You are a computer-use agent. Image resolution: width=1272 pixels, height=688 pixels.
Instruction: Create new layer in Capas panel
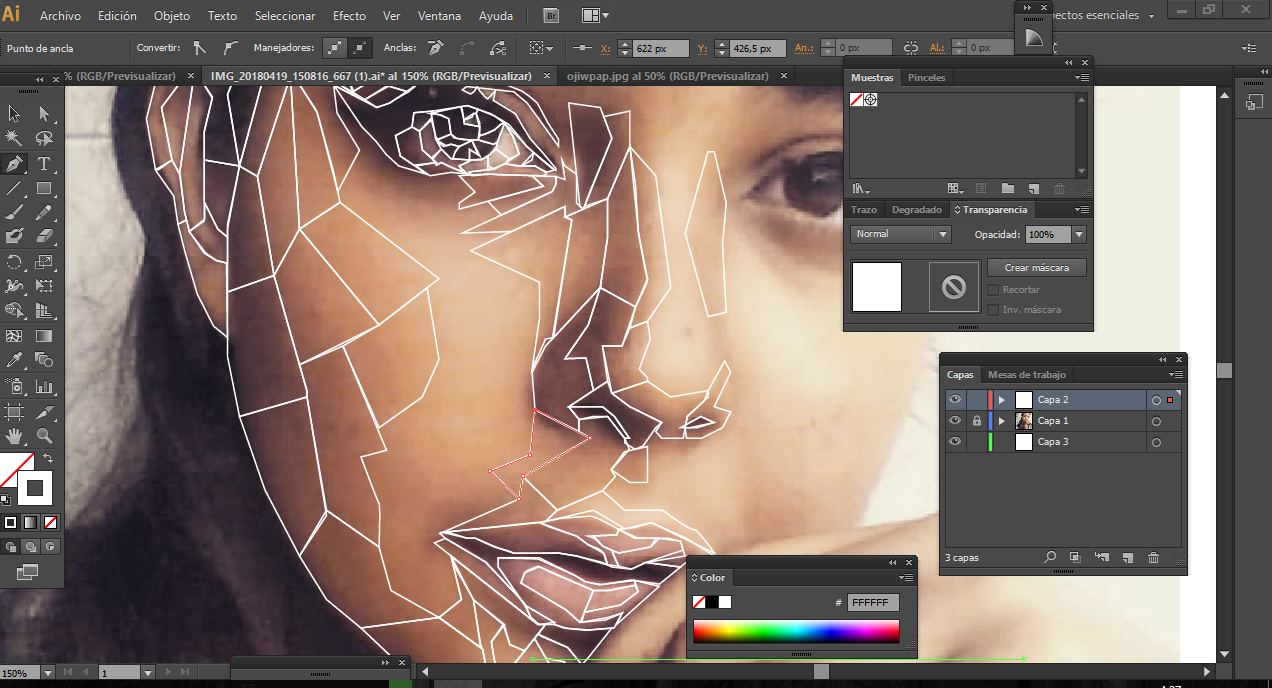(x=1127, y=558)
